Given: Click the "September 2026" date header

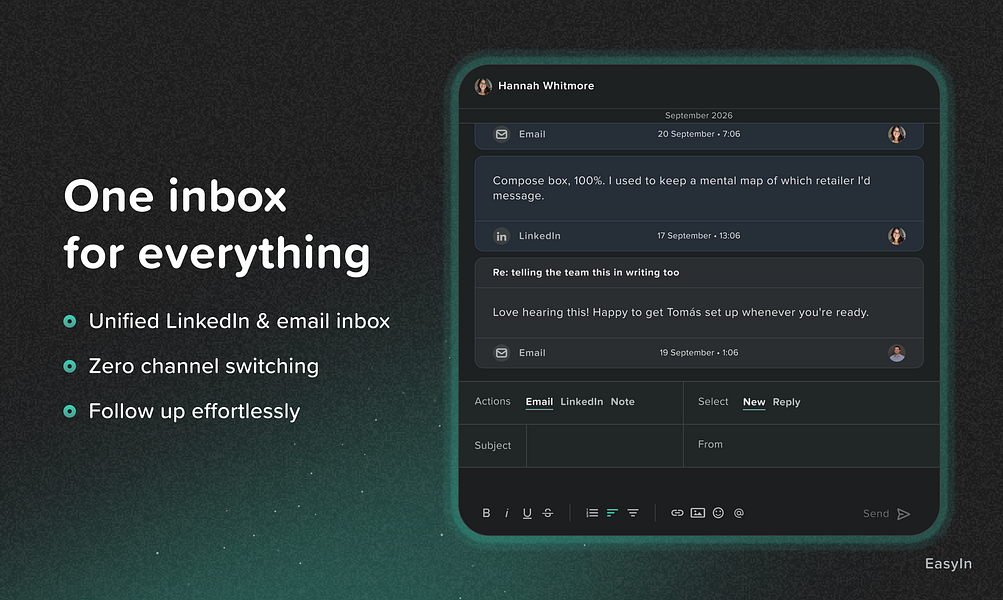Looking at the screenshot, I should [699, 116].
